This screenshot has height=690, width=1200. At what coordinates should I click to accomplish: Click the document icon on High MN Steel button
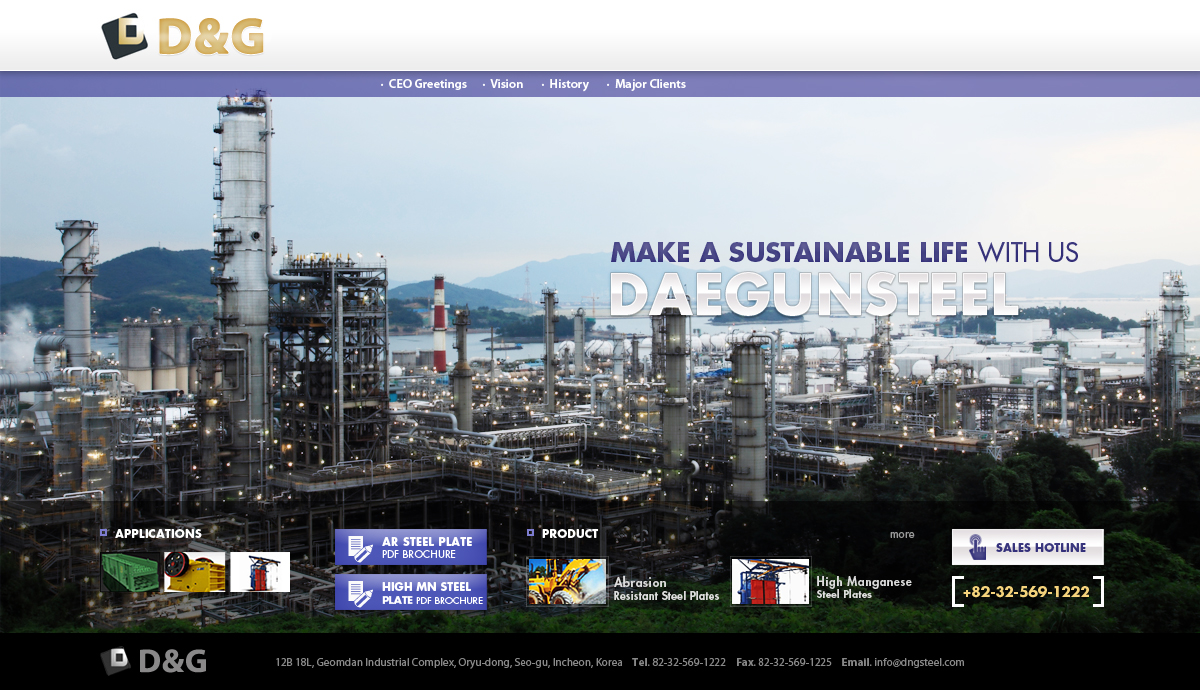click(359, 592)
